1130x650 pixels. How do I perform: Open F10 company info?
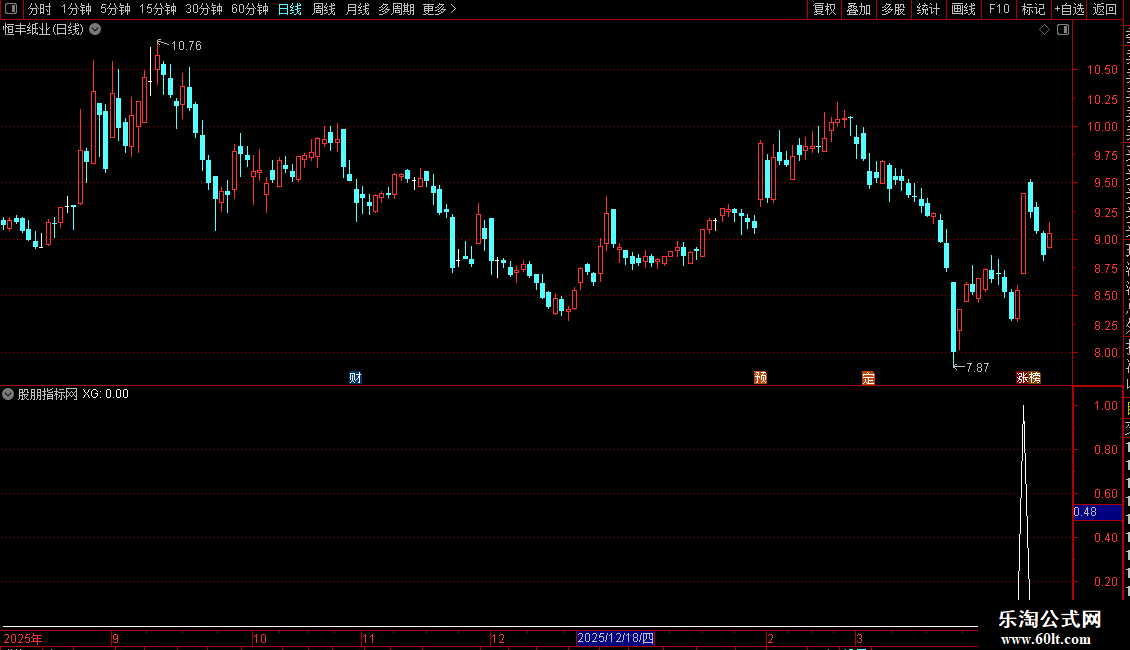coord(999,9)
